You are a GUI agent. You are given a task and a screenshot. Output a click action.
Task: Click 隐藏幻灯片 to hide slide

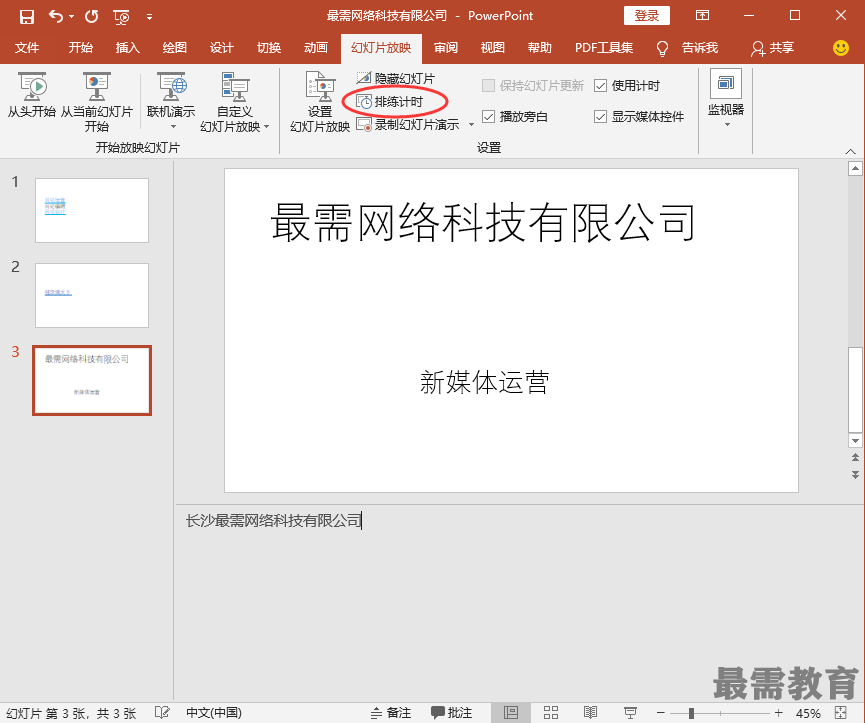click(x=396, y=79)
